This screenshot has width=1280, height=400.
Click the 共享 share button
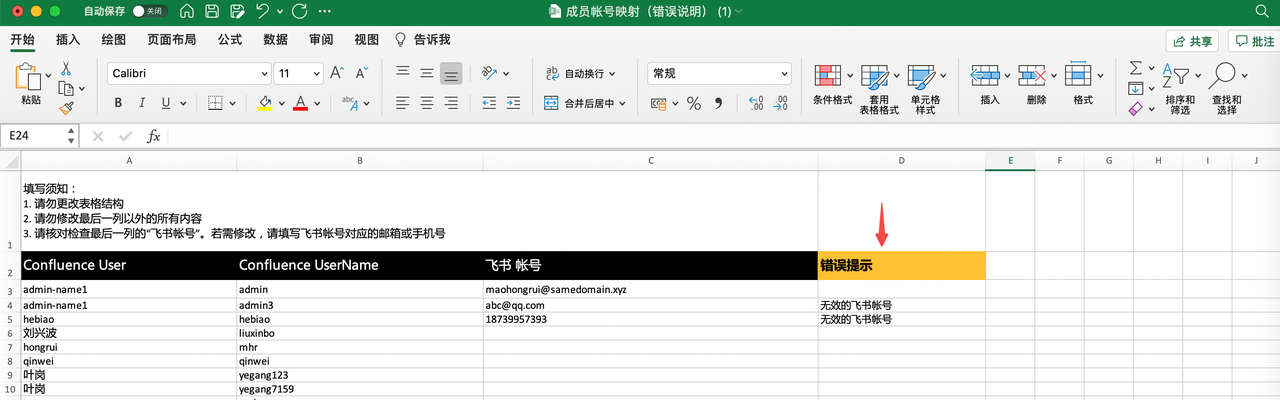point(1194,41)
